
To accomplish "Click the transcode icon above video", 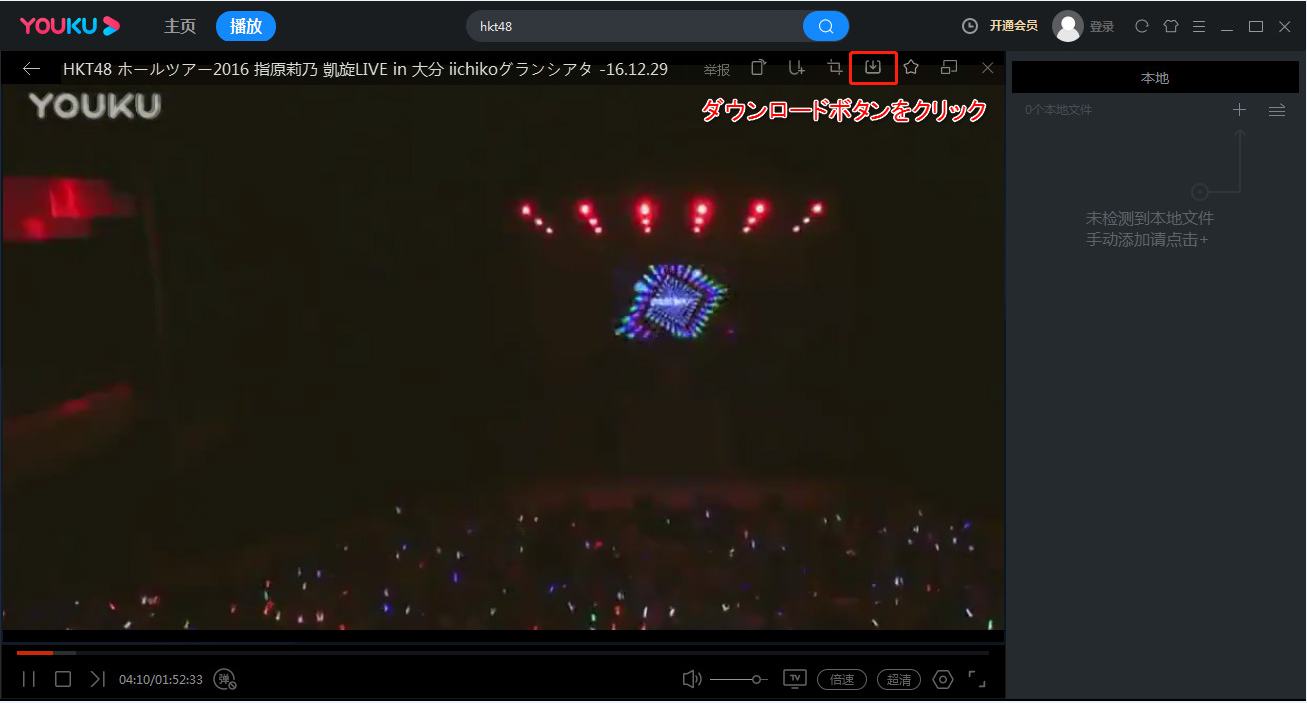I will click(797, 67).
